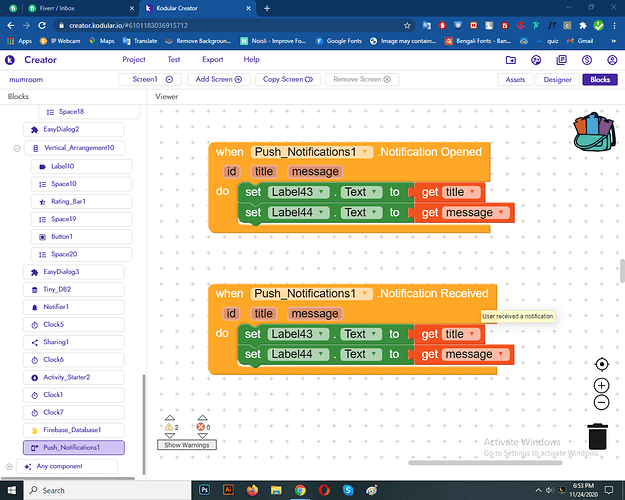Open the Screen1 dropdown
Viewport: 625px width, 500px height.
pos(151,79)
